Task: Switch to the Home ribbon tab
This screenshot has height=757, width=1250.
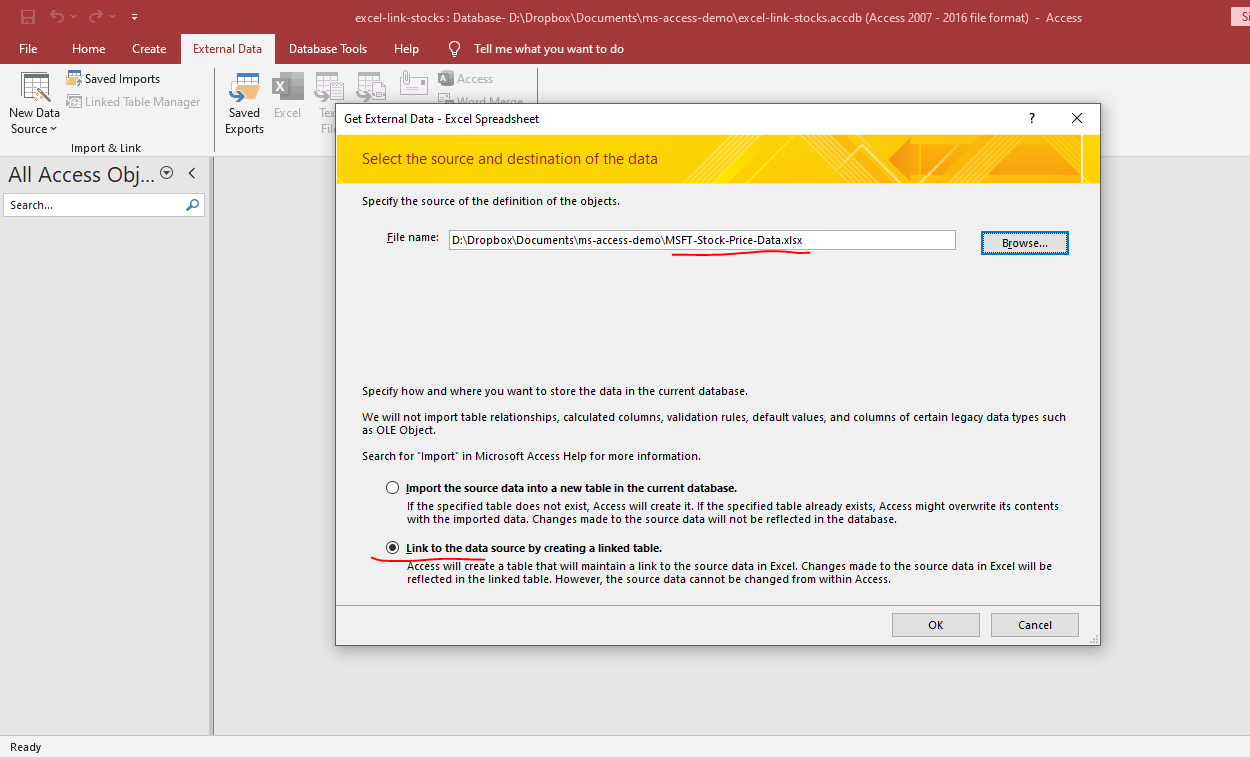Action: pyautogui.click(x=89, y=48)
